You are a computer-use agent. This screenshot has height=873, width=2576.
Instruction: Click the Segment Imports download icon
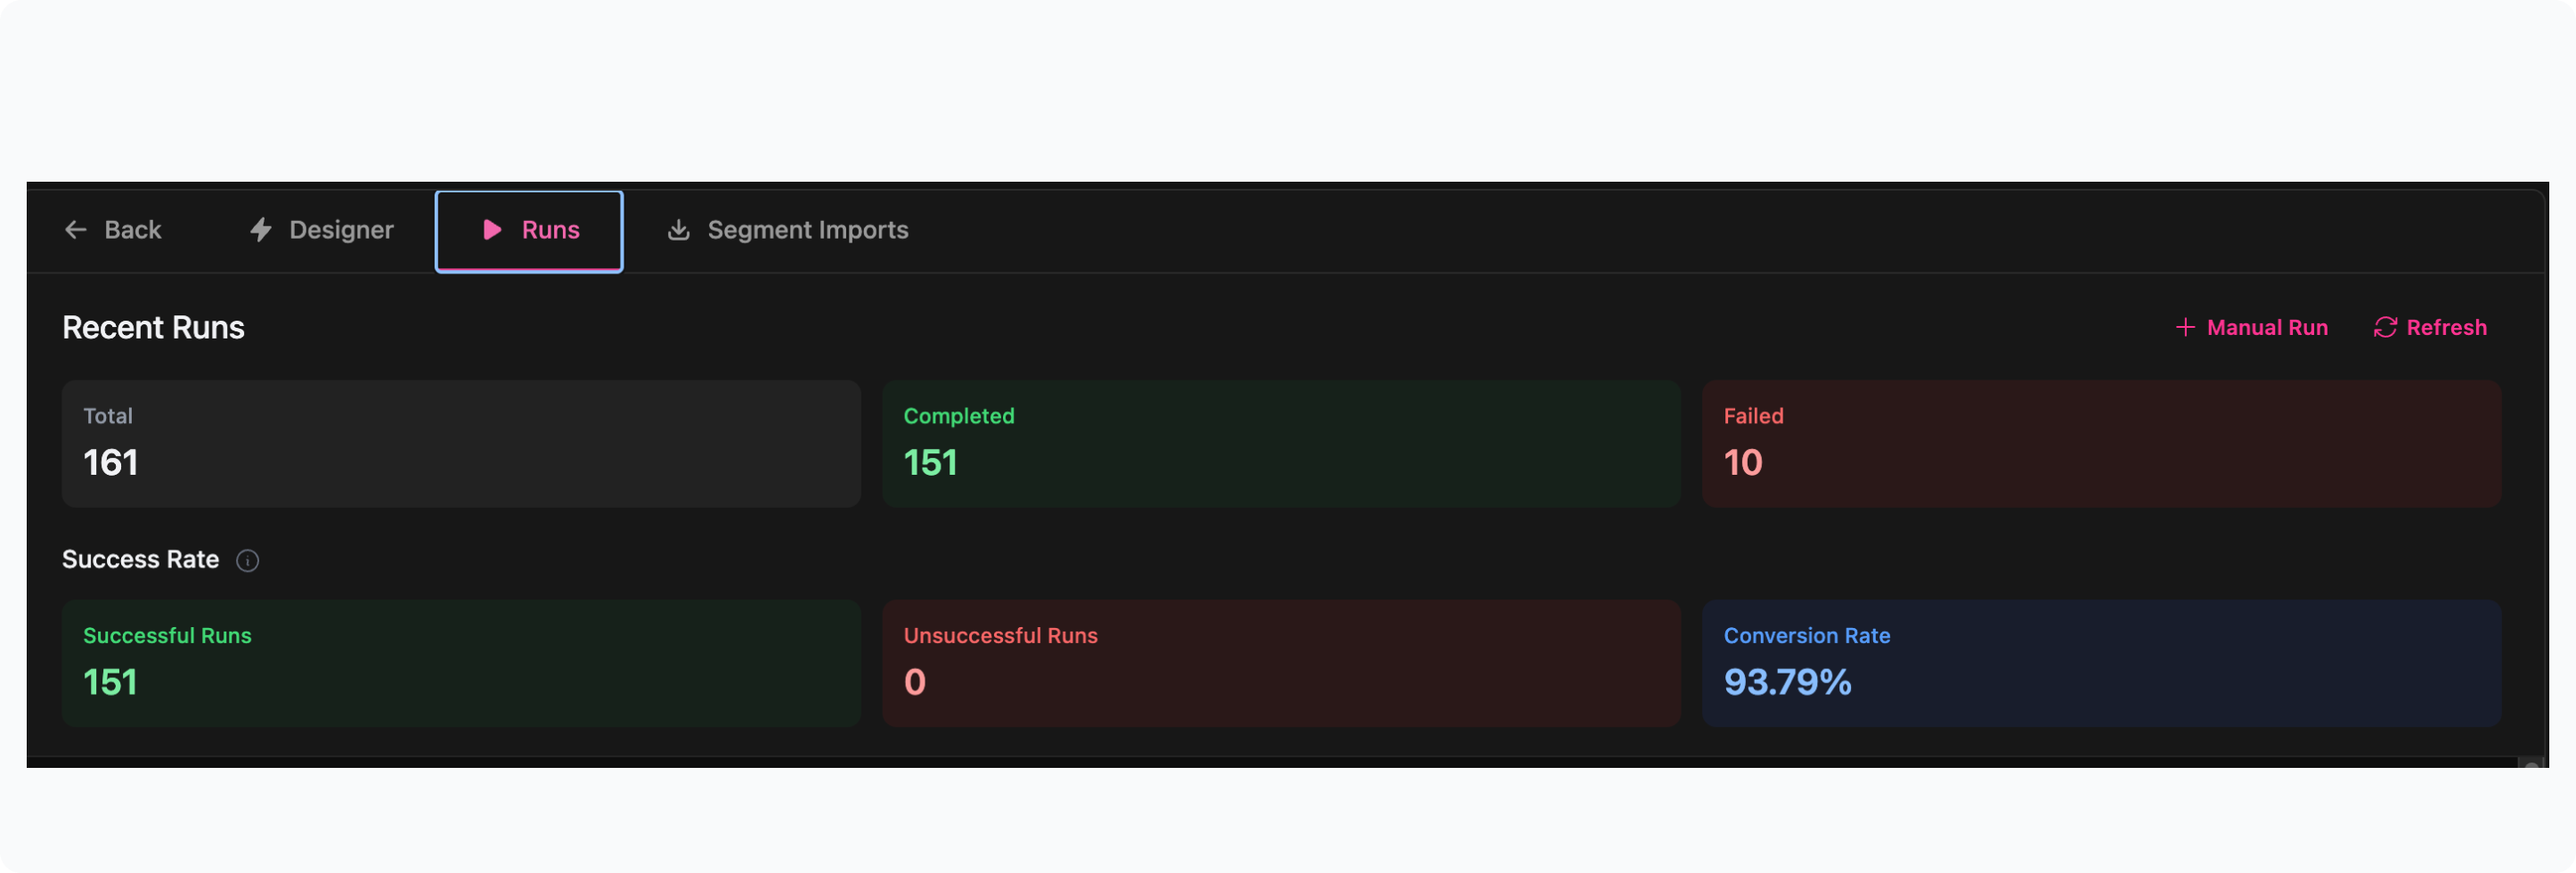tap(679, 230)
